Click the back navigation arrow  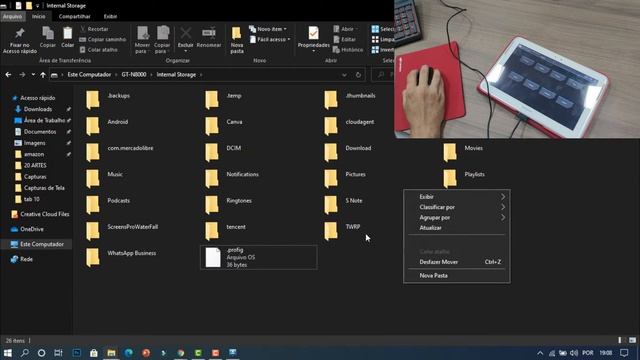pyautogui.click(x=8, y=75)
